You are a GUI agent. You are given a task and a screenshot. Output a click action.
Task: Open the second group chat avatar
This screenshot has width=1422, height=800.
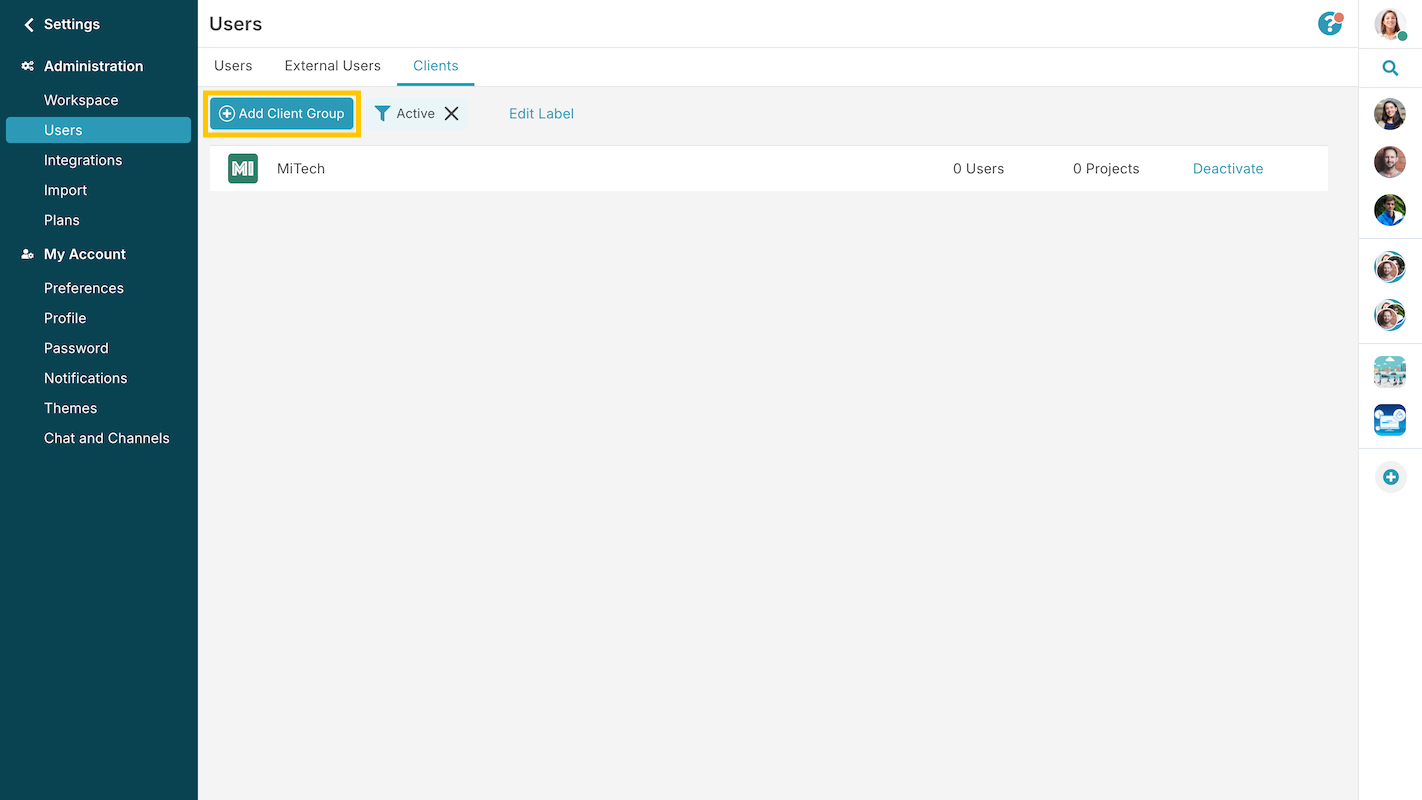(x=1390, y=315)
